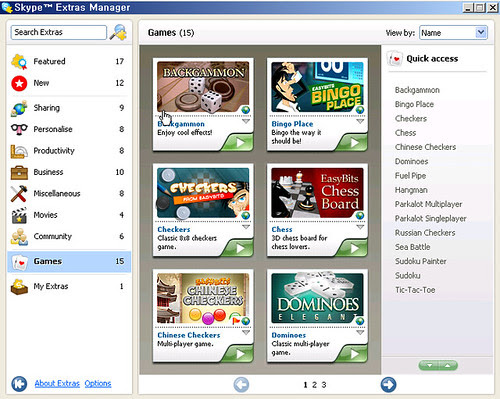Open the Productivity ruler icon

(x=19, y=151)
